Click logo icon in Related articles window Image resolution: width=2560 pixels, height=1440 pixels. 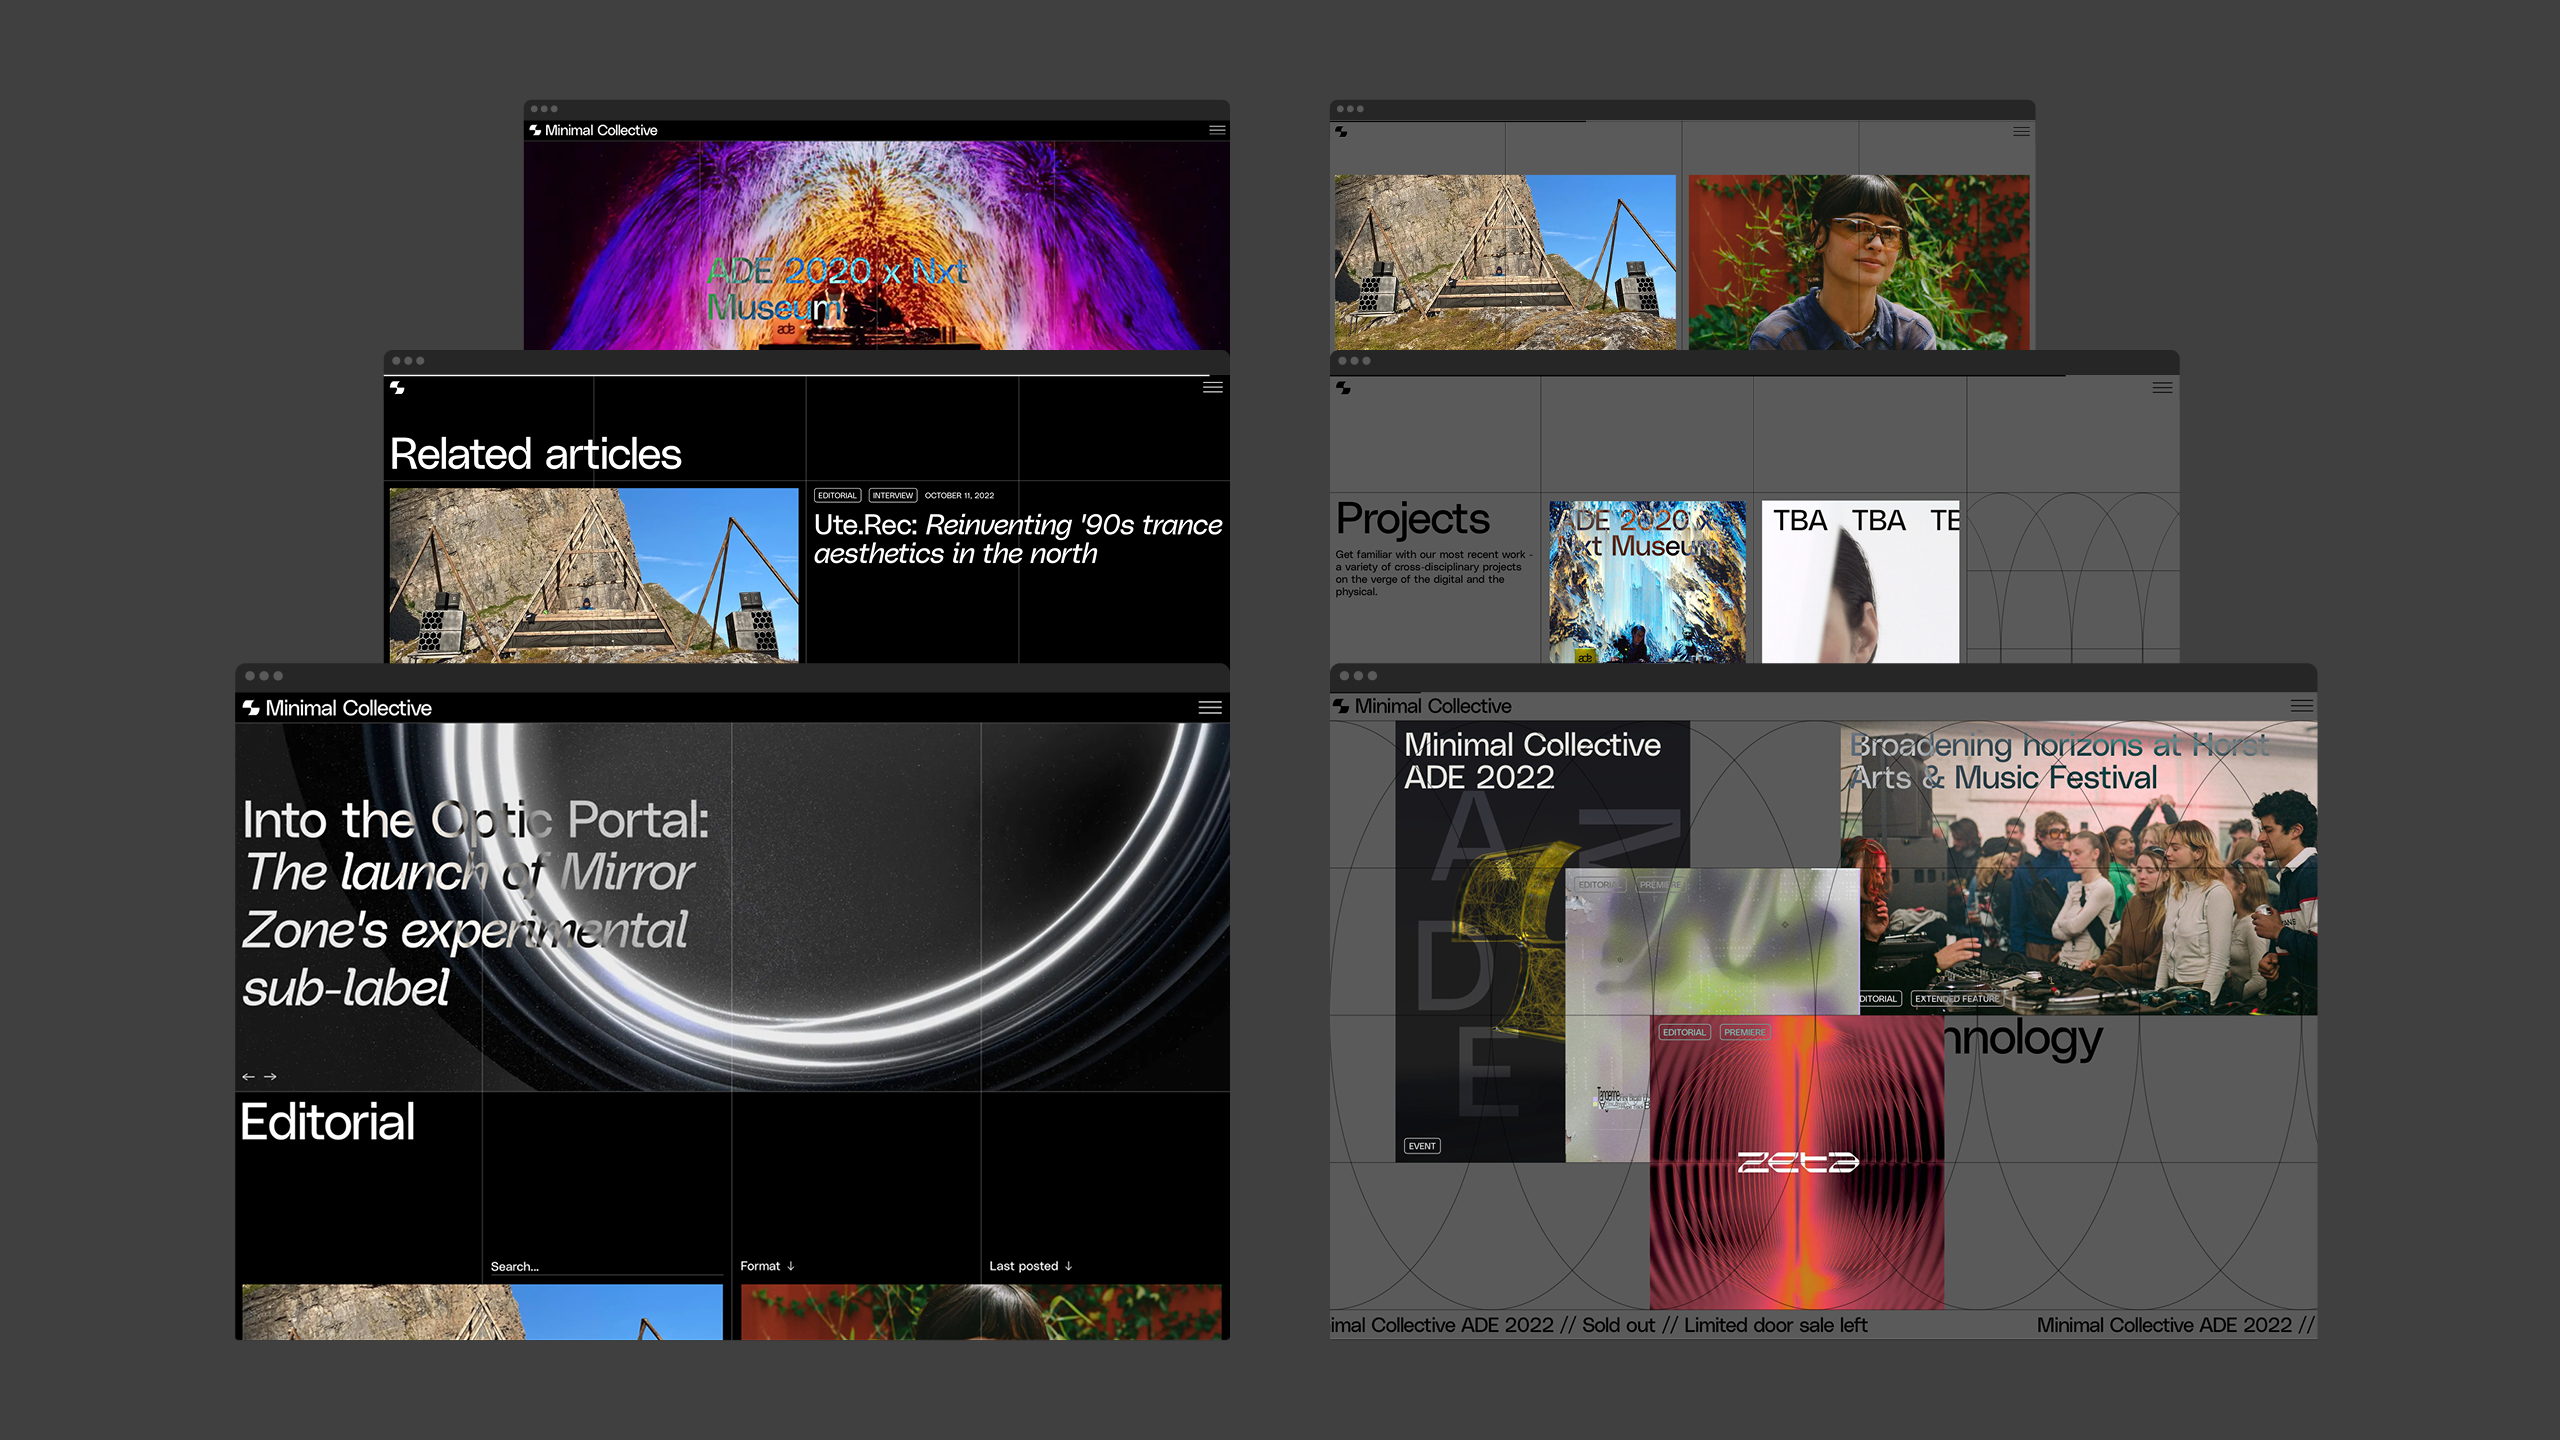(398, 388)
